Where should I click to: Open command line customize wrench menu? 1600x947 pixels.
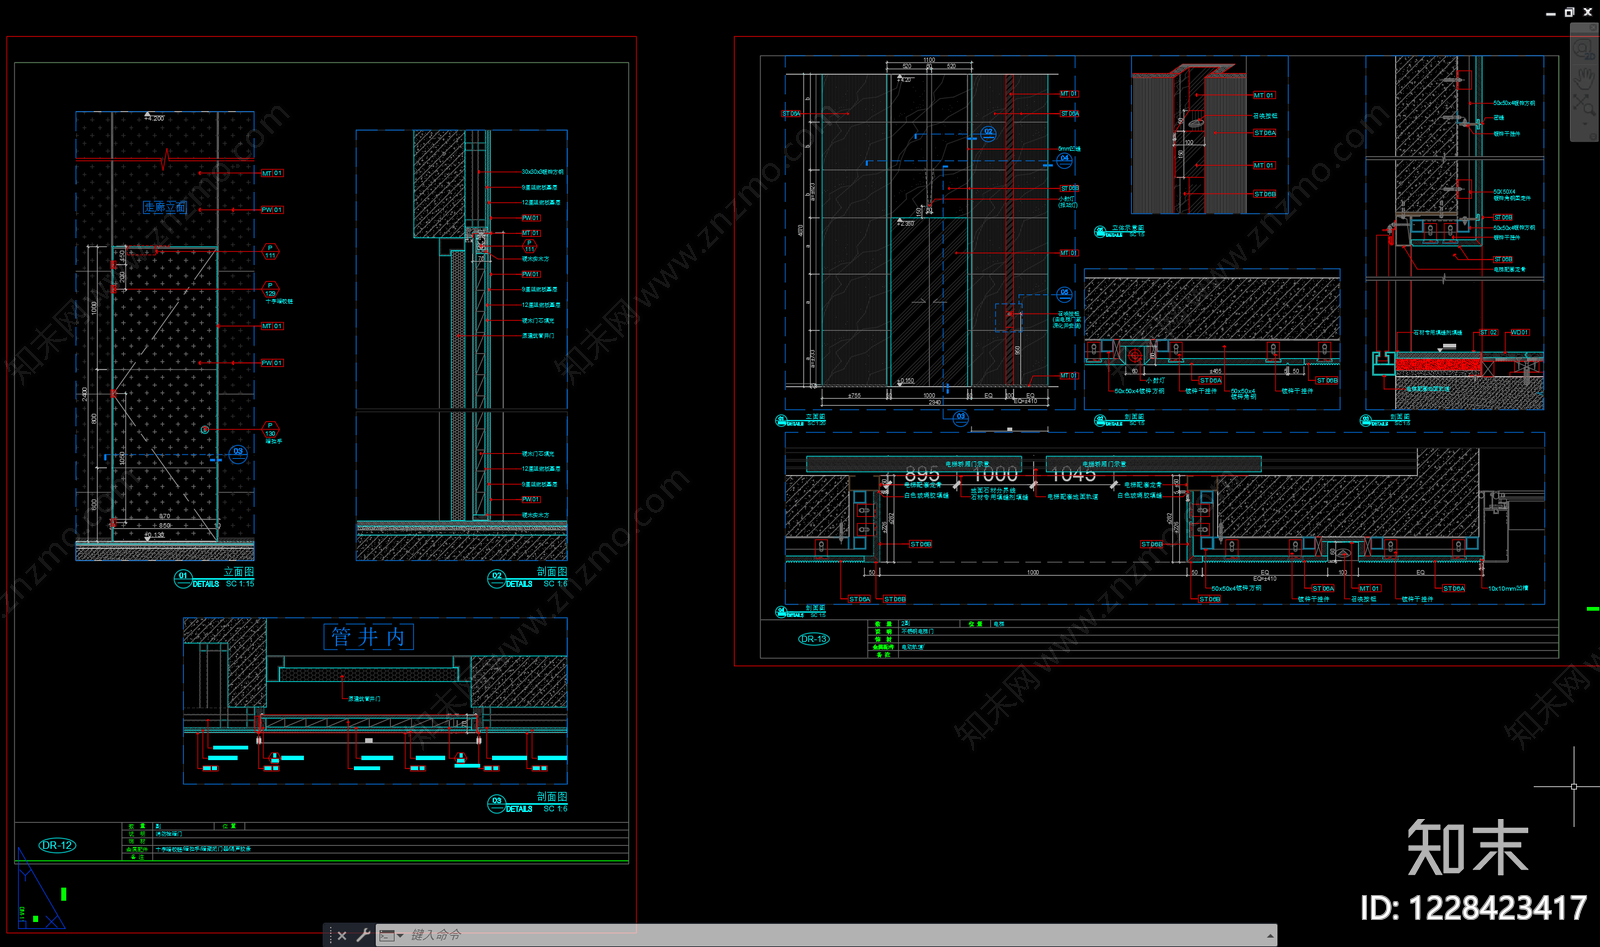(x=363, y=936)
